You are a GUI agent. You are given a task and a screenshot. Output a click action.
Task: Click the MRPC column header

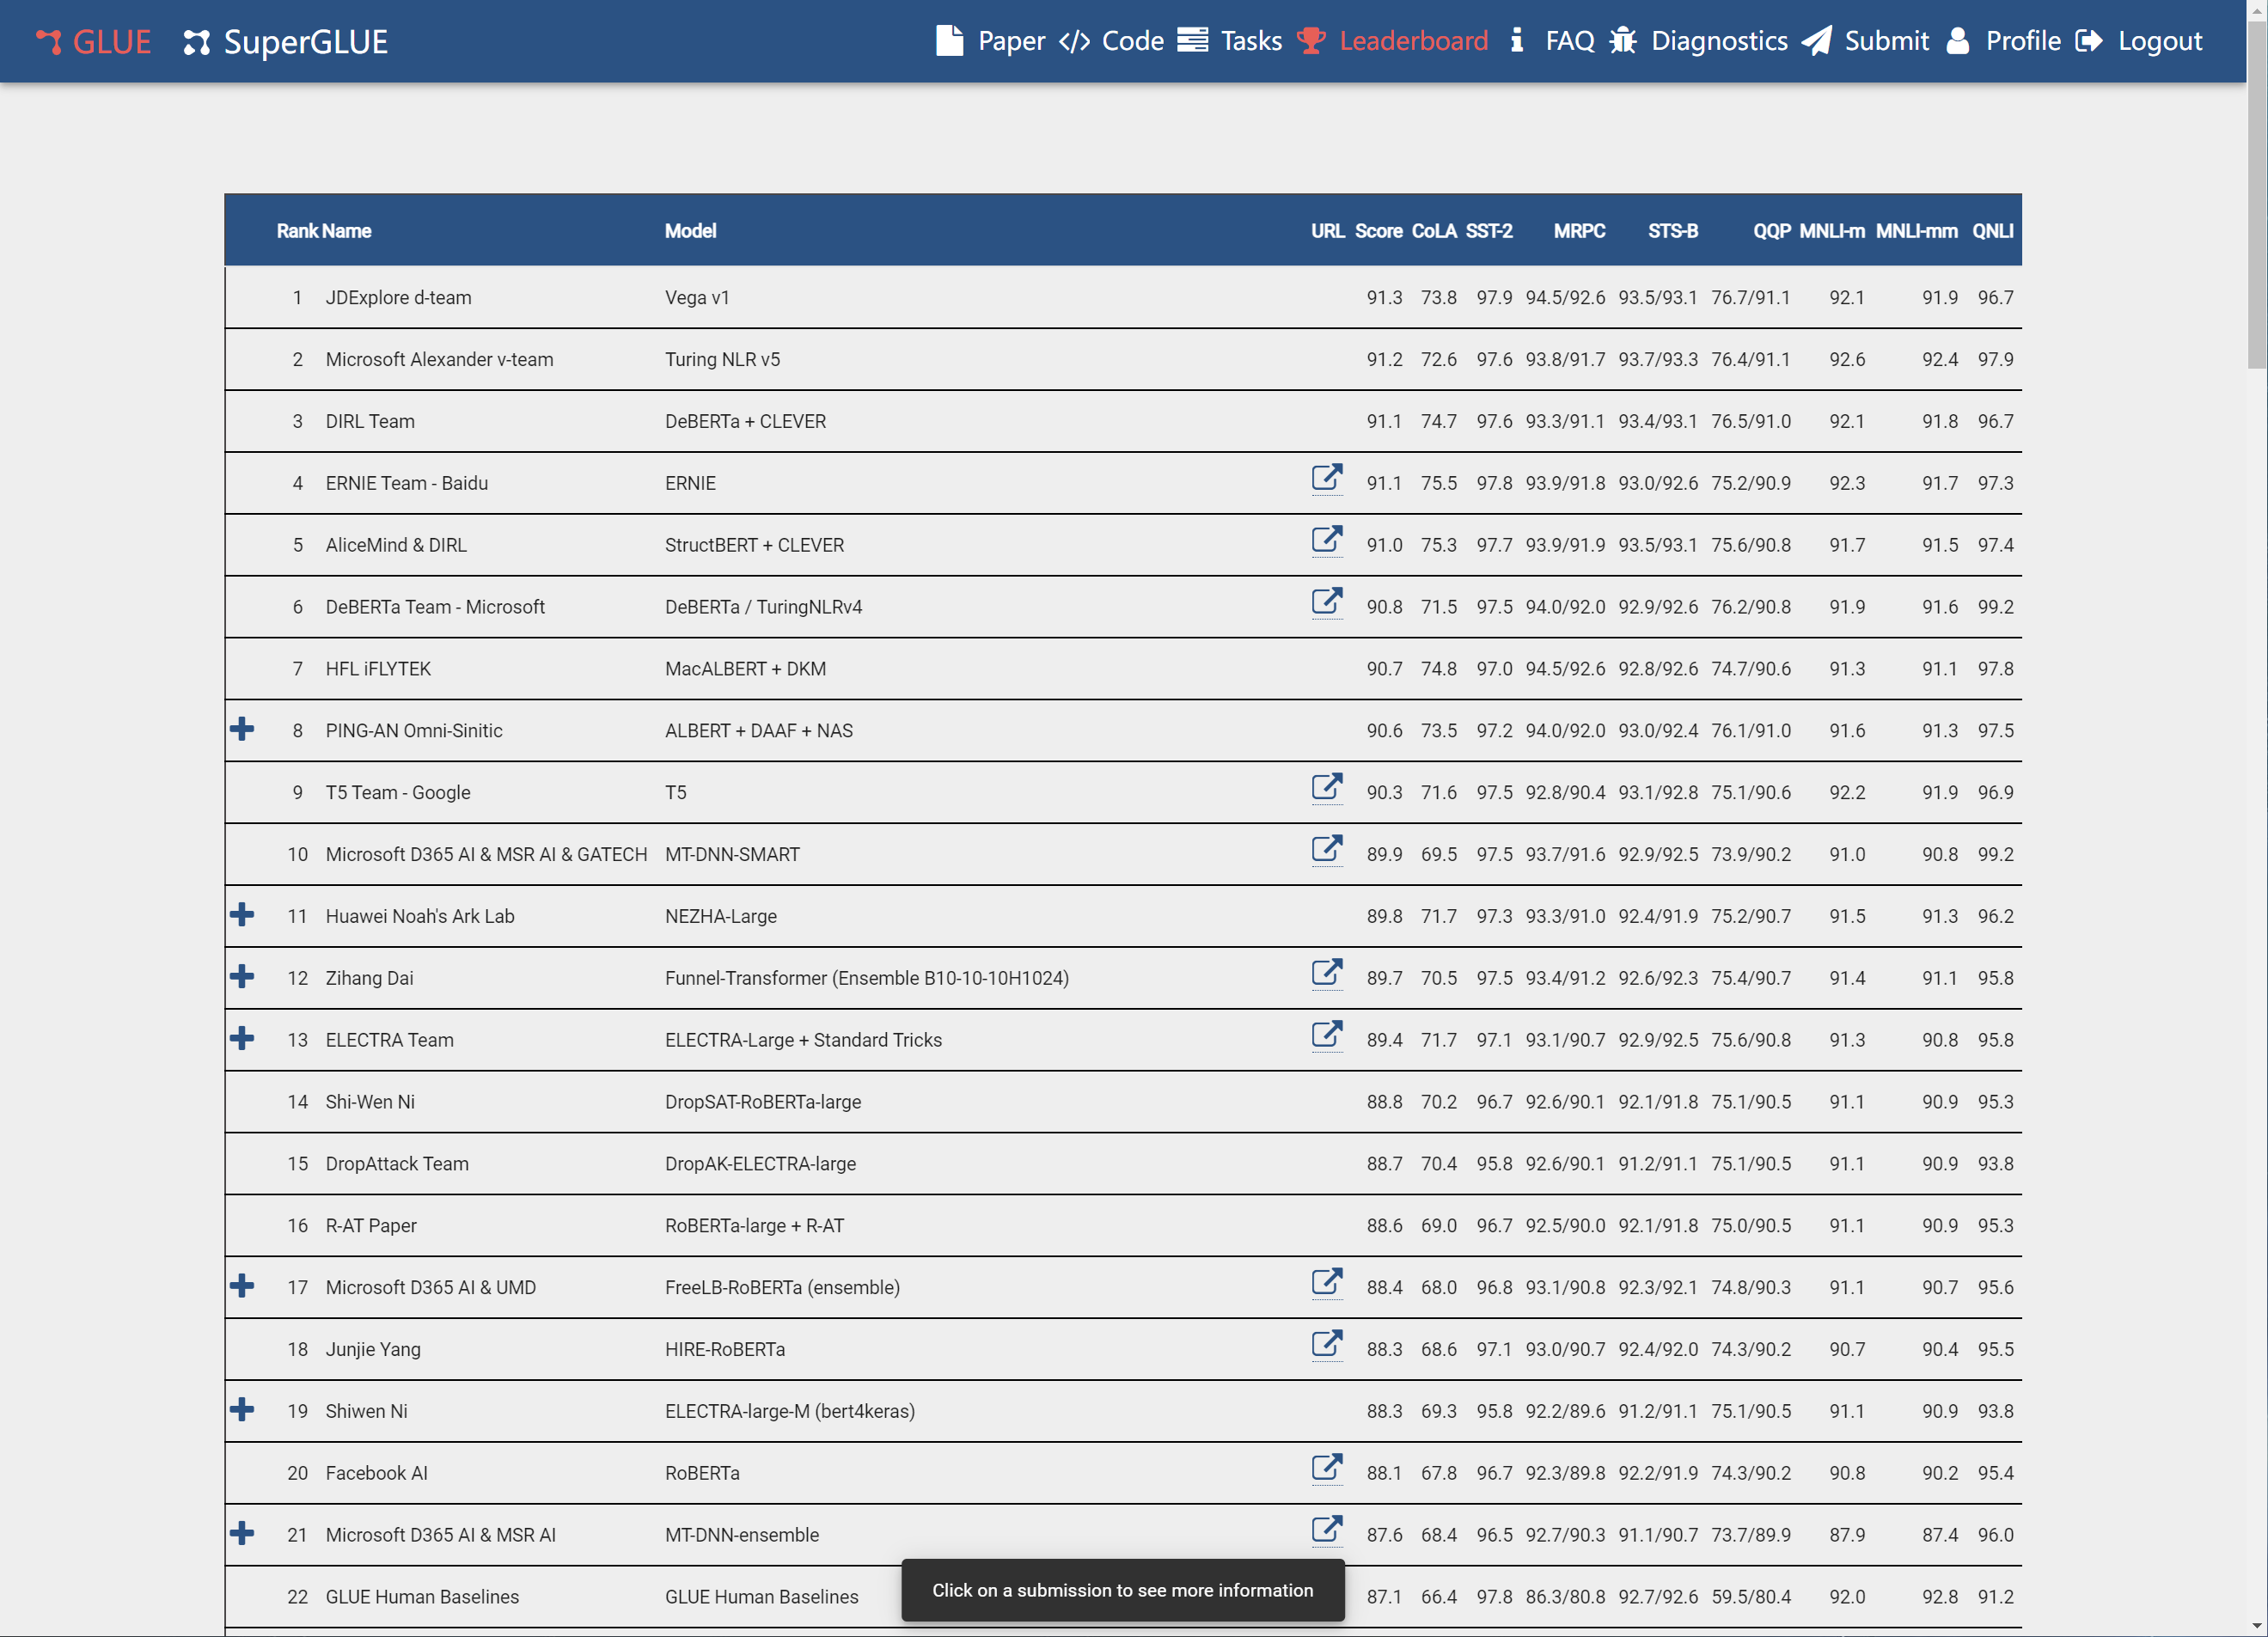point(1579,231)
